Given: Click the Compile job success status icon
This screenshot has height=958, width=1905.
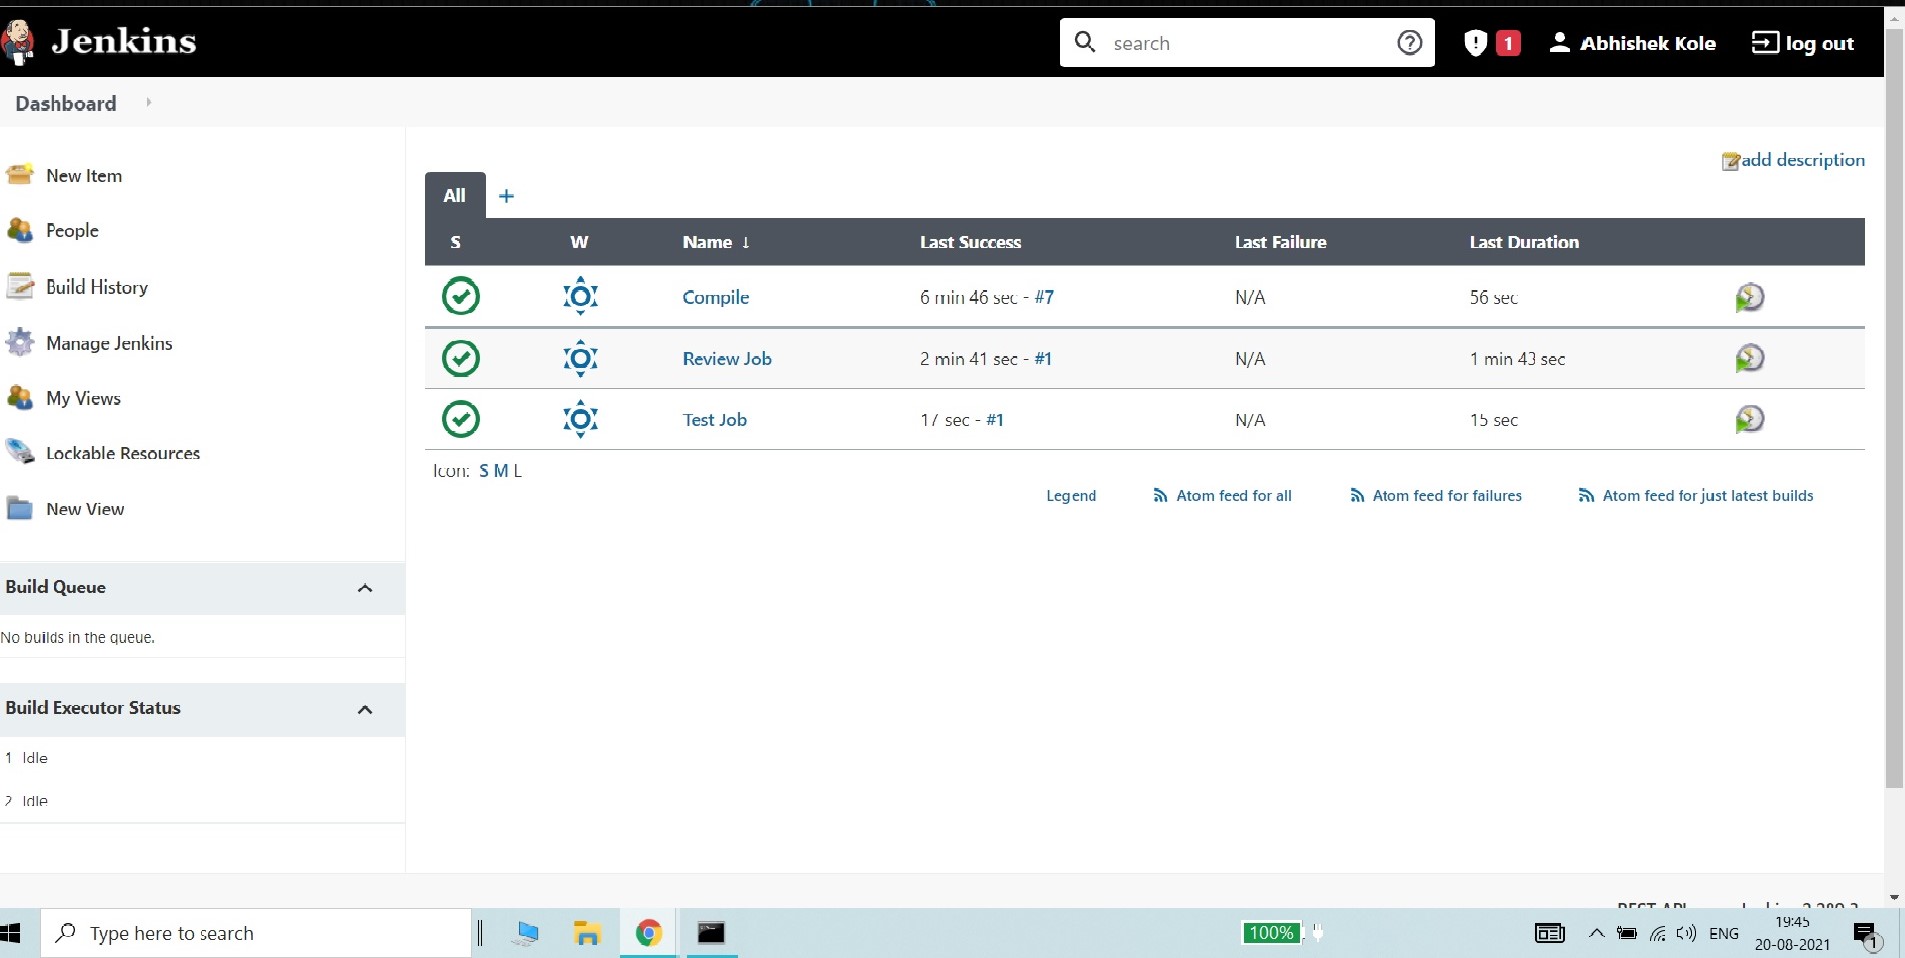Looking at the screenshot, I should pyautogui.click(x=461, y=296).
